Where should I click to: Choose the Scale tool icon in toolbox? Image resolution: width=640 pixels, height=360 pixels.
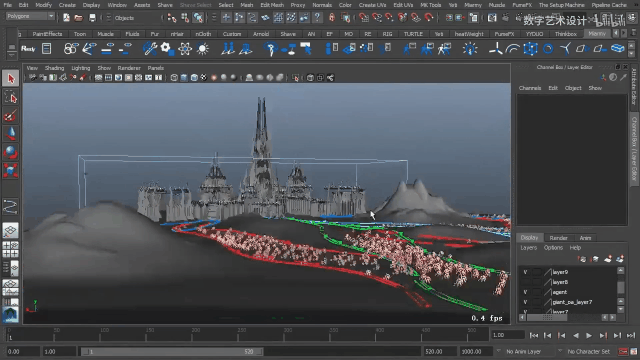coord(11,170)
